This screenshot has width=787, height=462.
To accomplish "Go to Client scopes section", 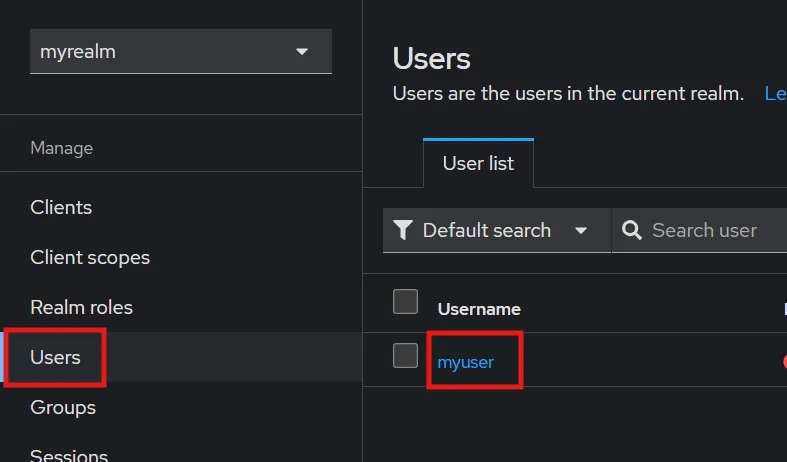I will tap(90, 257).
